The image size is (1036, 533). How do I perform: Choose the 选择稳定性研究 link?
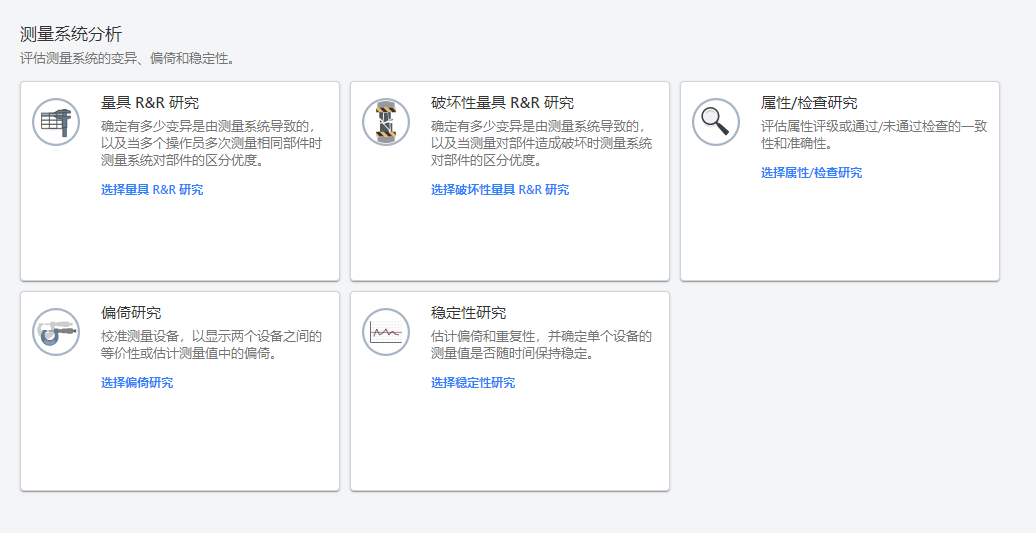(473, 383)
